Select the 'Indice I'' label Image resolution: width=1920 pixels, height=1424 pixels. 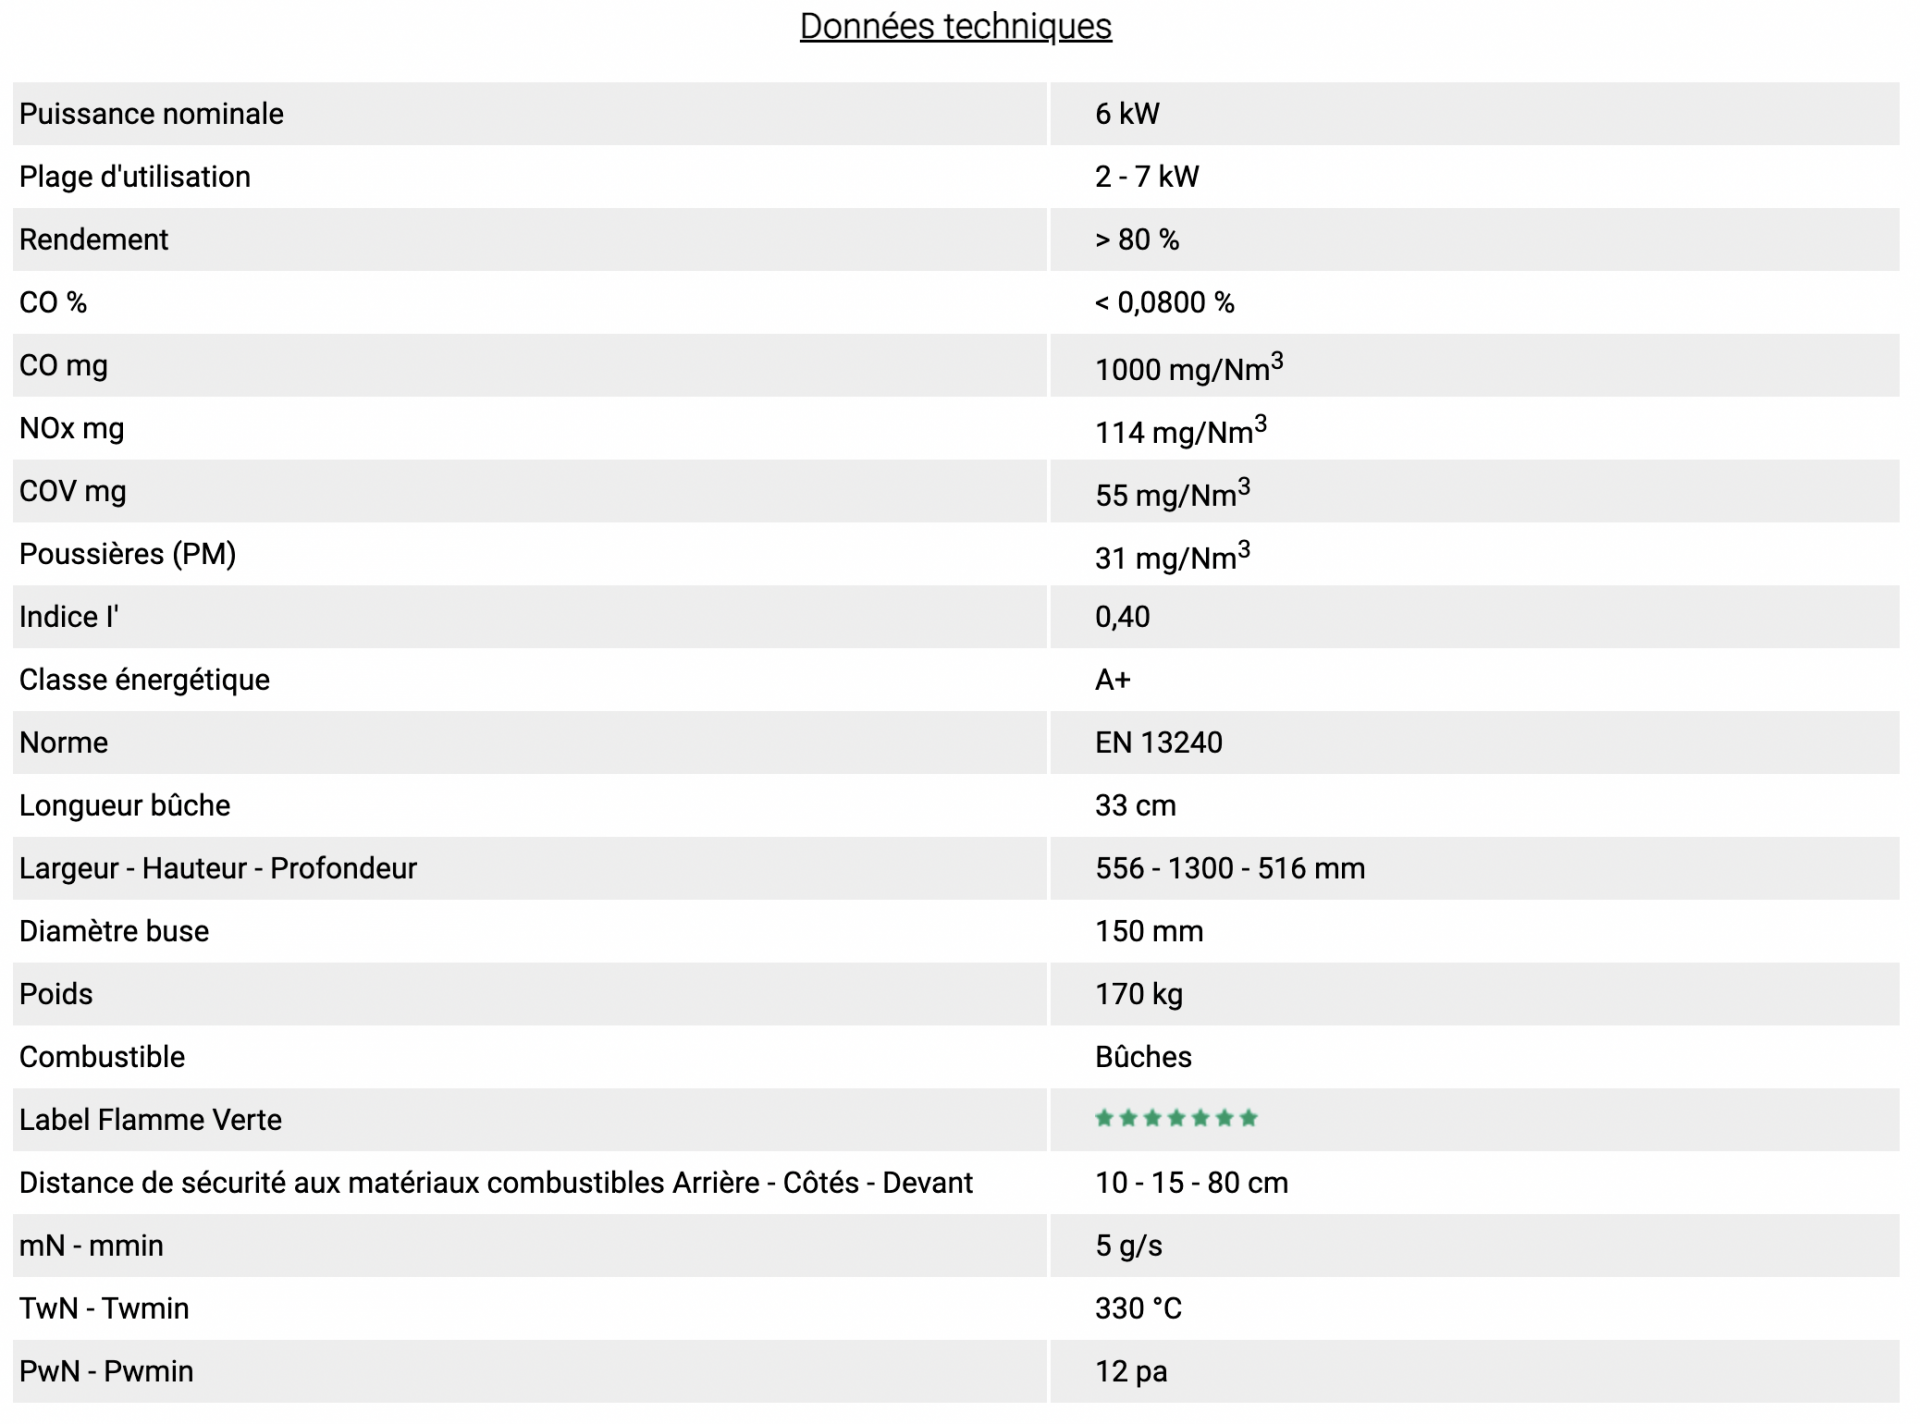coord(69,617)
